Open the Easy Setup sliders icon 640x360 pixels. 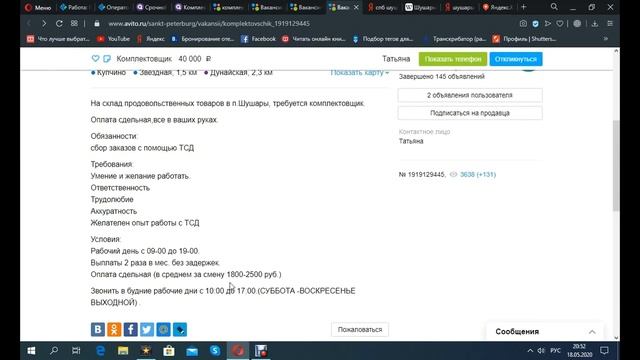point(610,24)
